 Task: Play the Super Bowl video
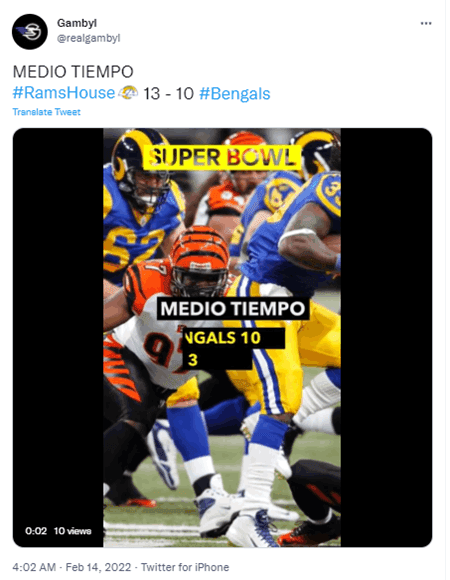click(222, 337)
